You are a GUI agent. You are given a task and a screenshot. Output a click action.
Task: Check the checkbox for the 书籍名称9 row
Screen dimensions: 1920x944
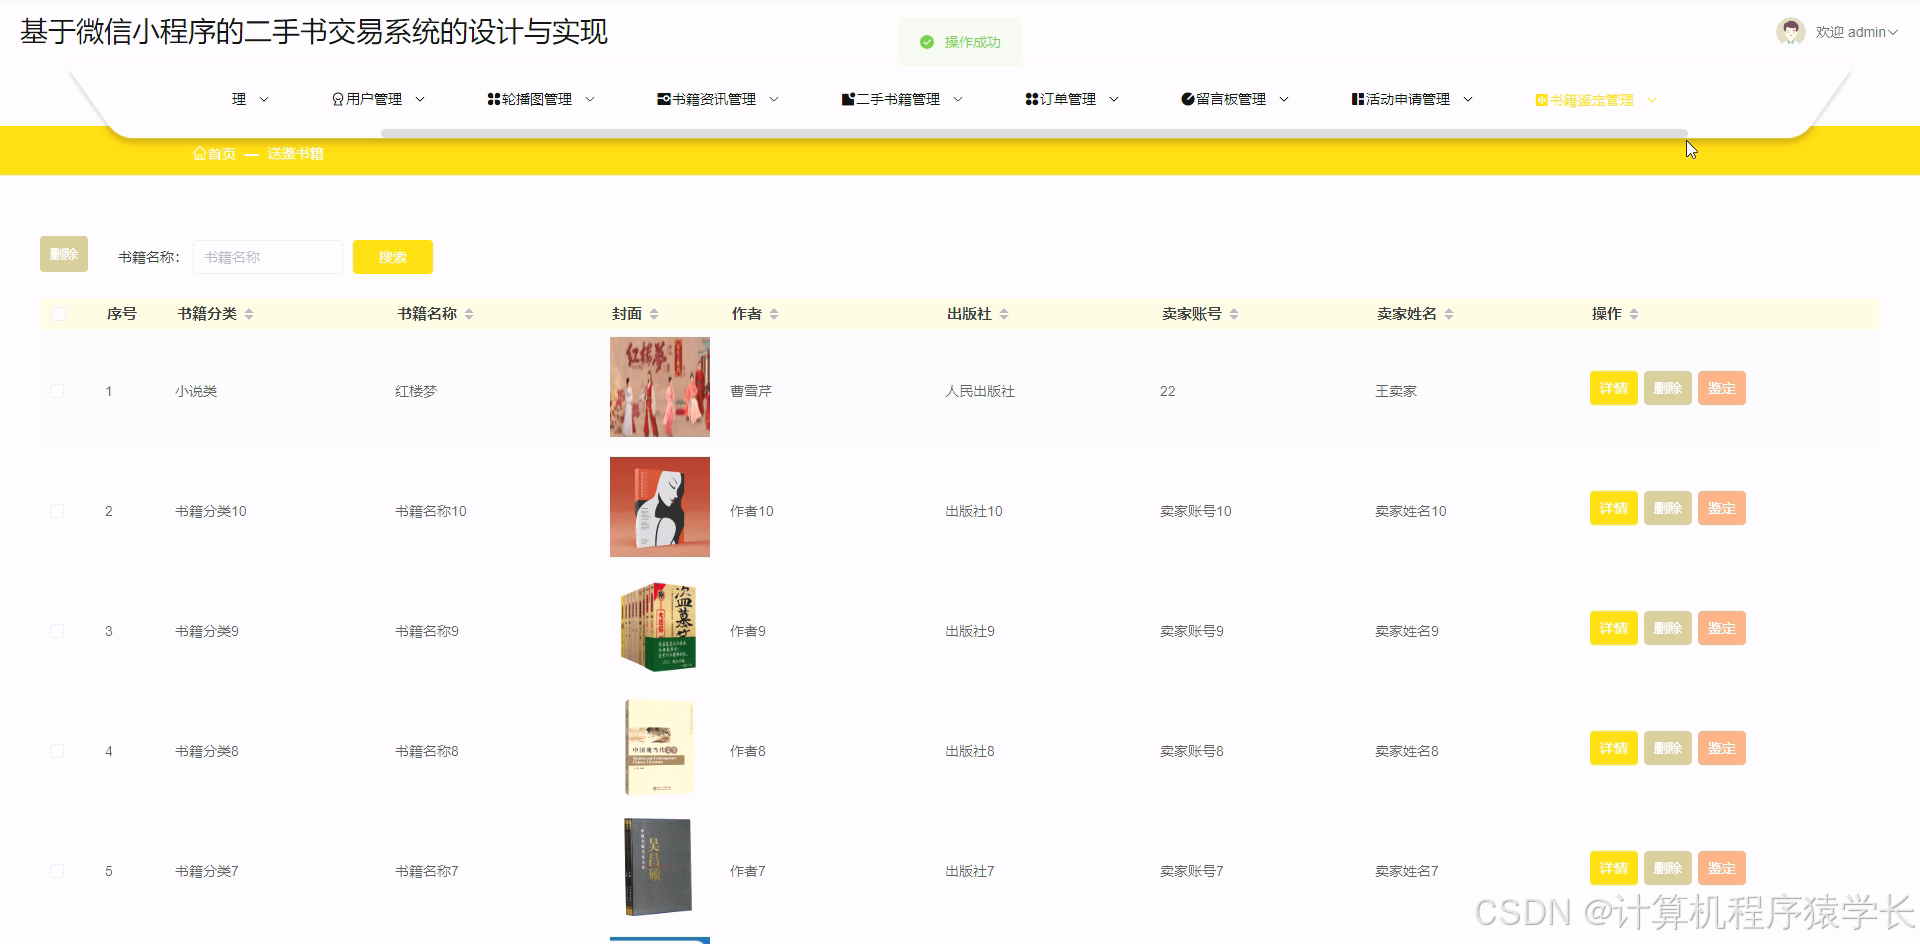57,630
